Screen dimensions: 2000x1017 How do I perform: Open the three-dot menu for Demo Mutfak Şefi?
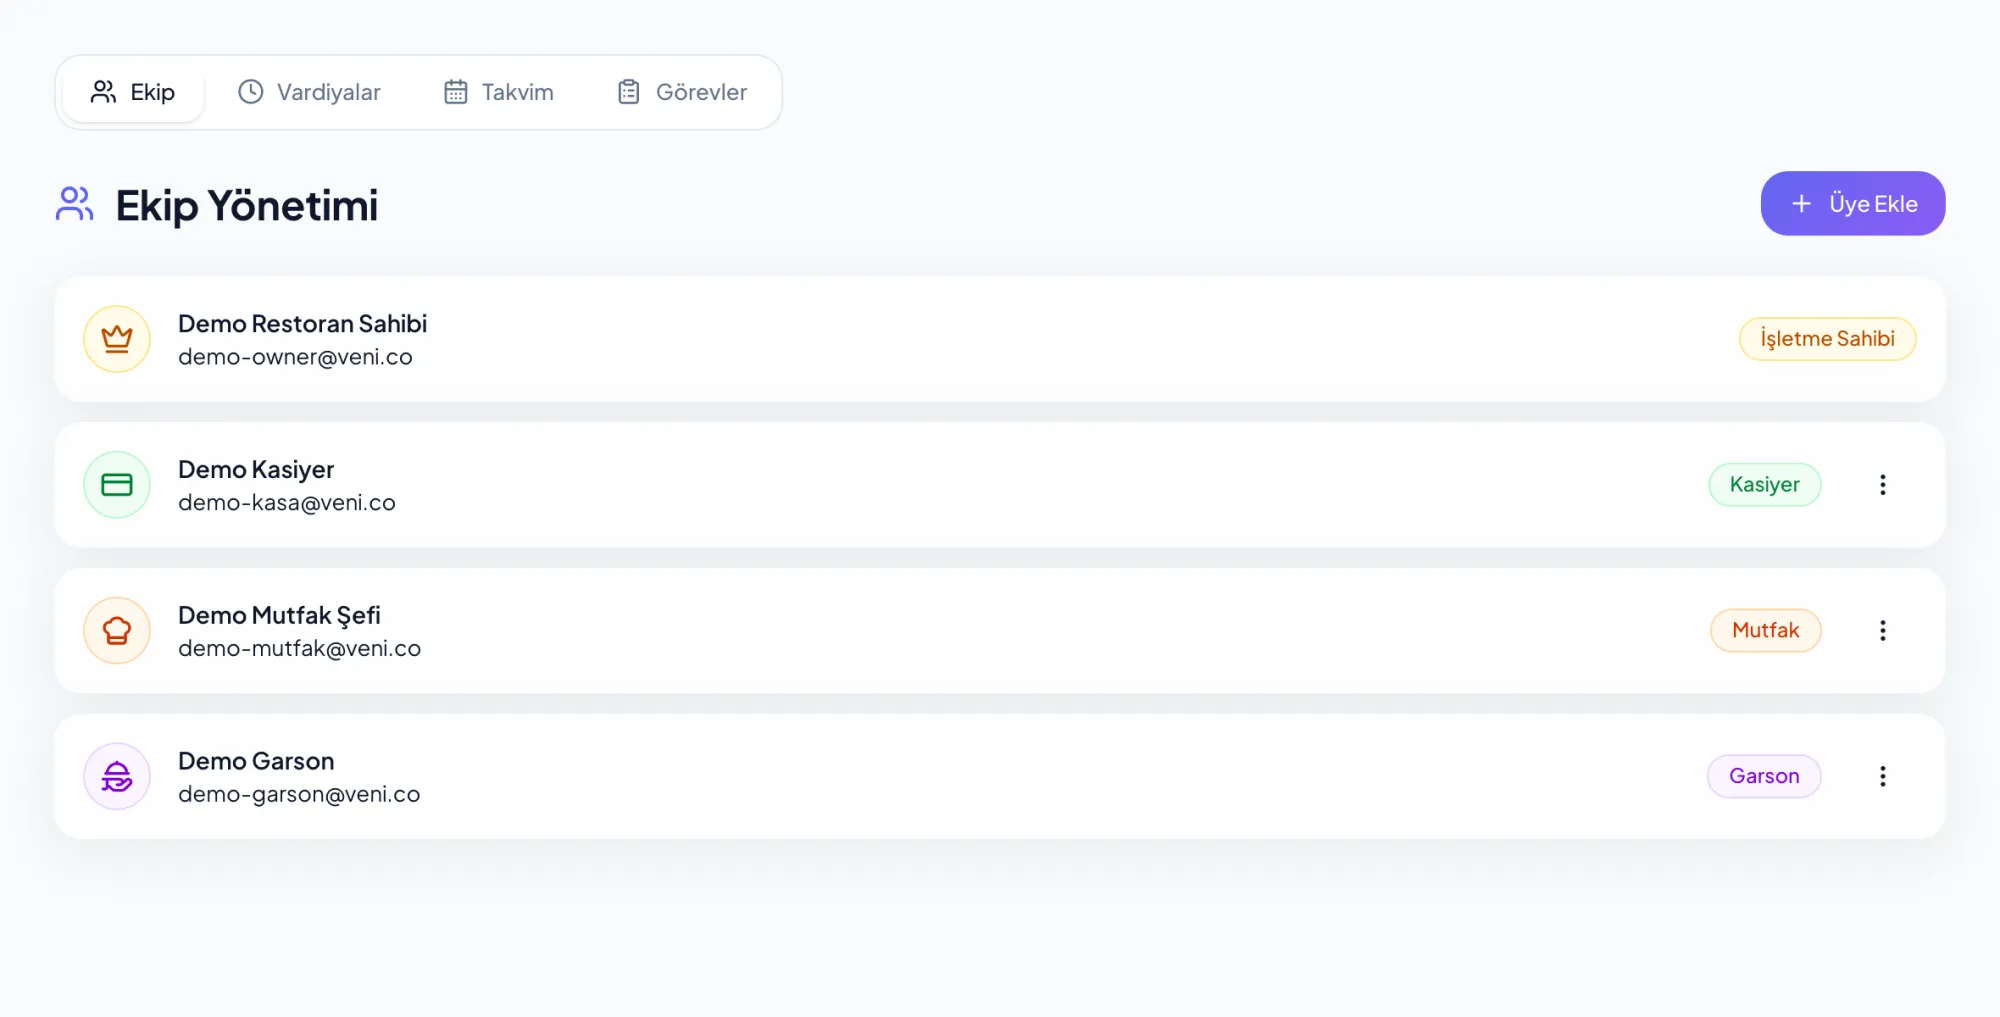1882,631
